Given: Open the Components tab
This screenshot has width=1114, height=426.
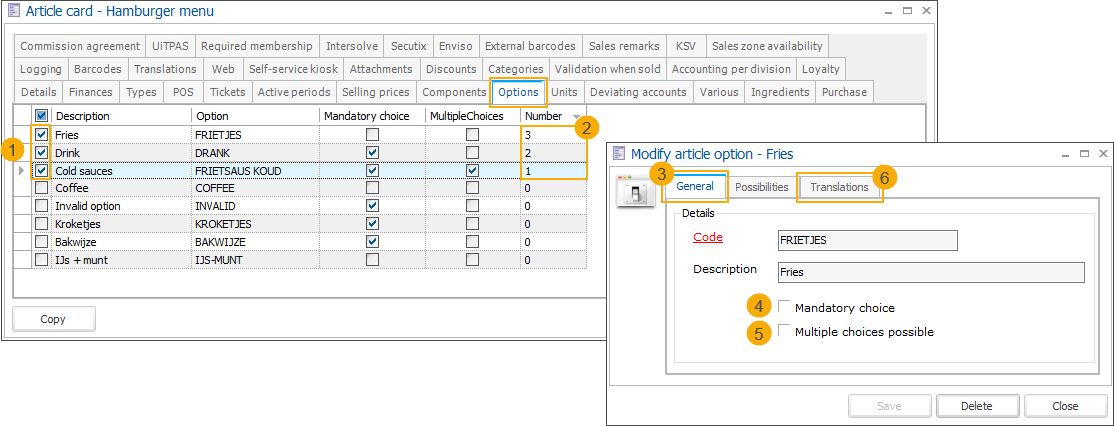Looking at the screenshot, I should pos(453,92).
